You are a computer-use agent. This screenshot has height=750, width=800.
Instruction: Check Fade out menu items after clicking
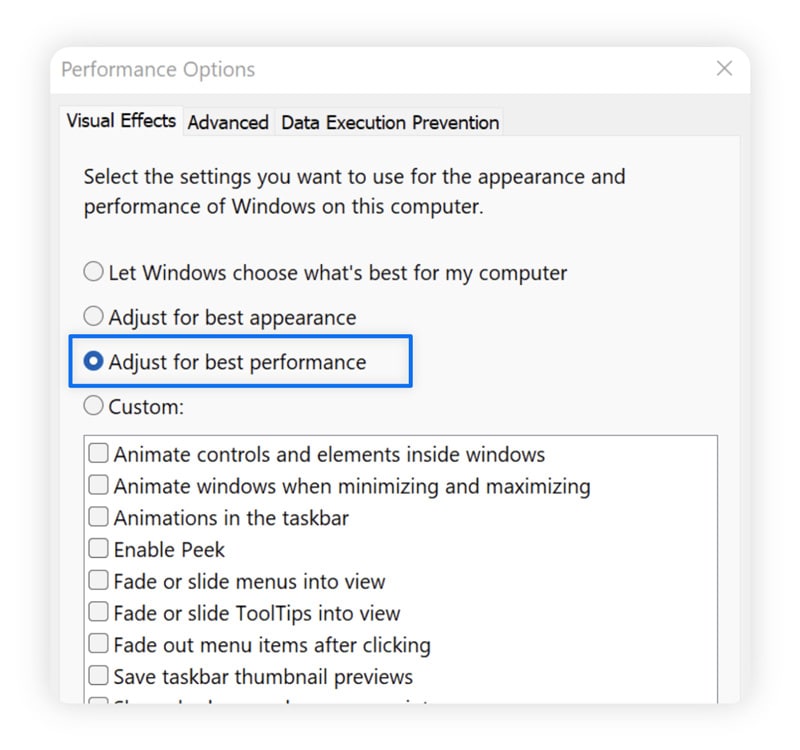coord(98,644)
